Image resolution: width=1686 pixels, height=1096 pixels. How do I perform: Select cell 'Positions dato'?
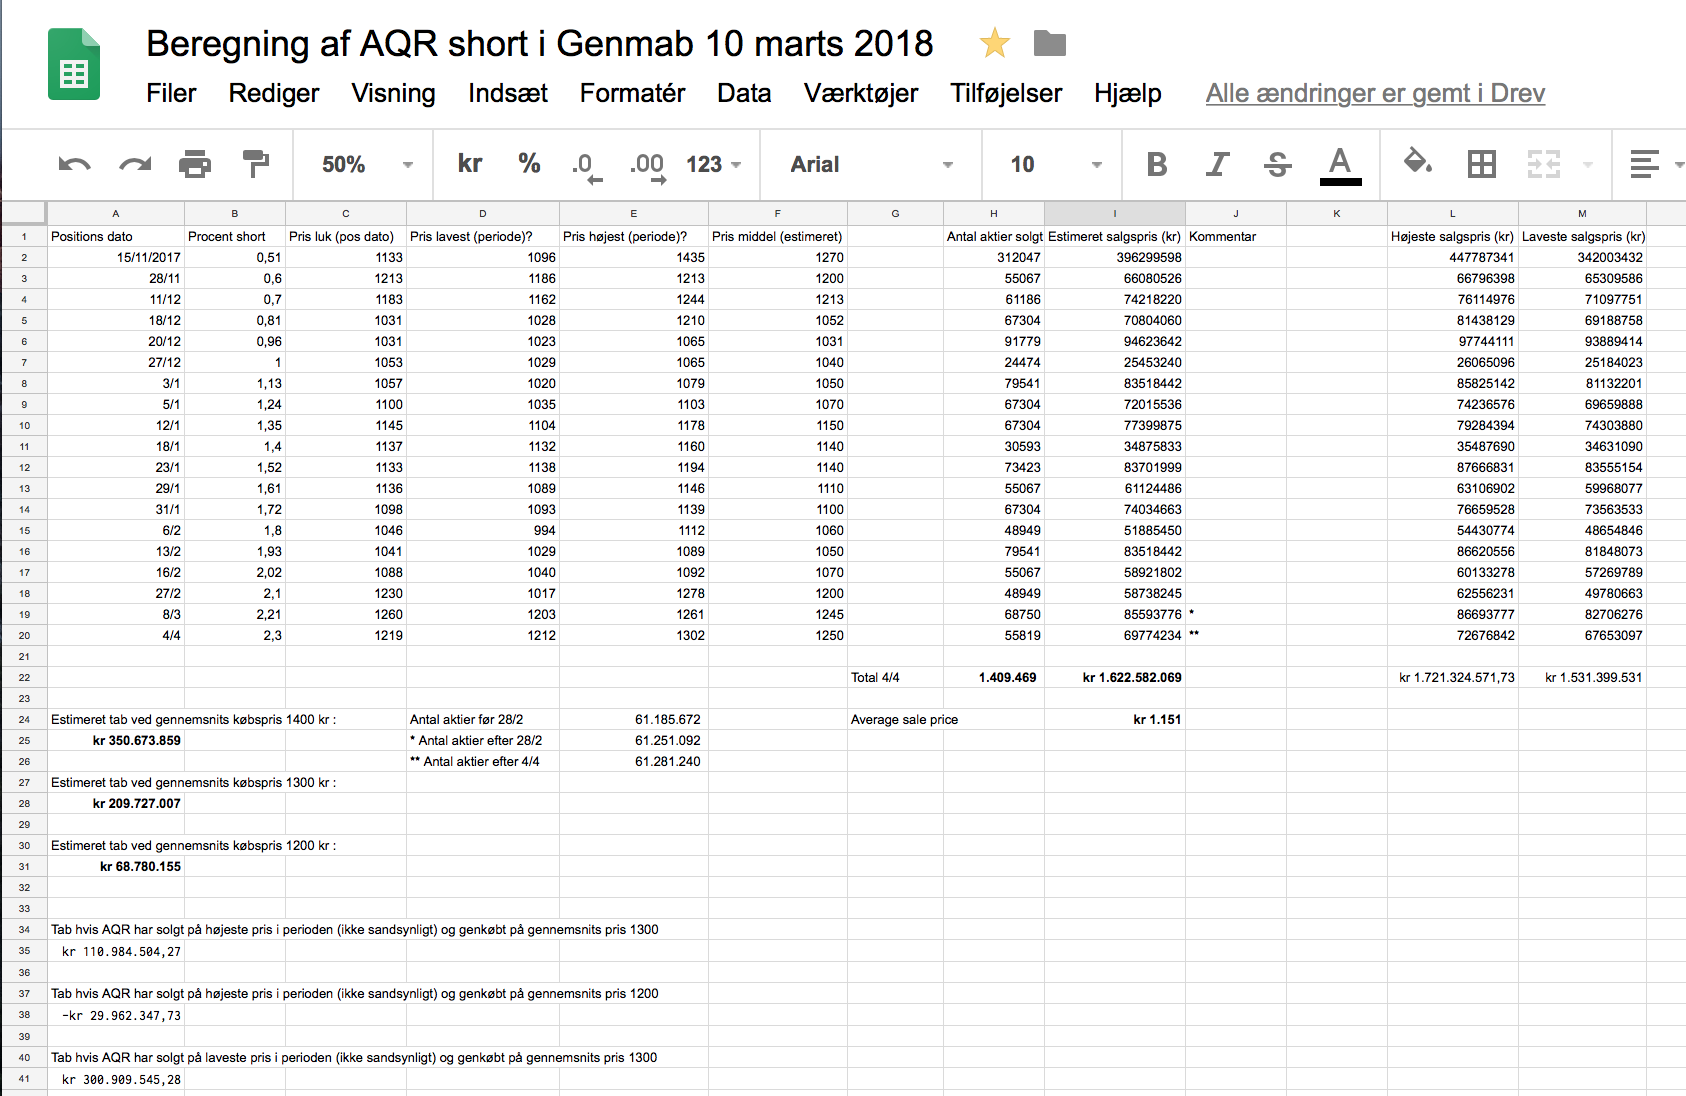116,236
